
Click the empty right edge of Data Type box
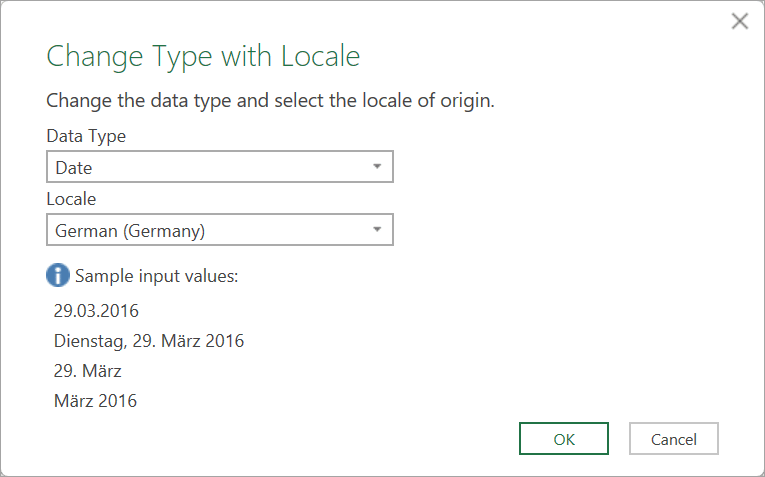pyautogui.click(x=340, y=167)
